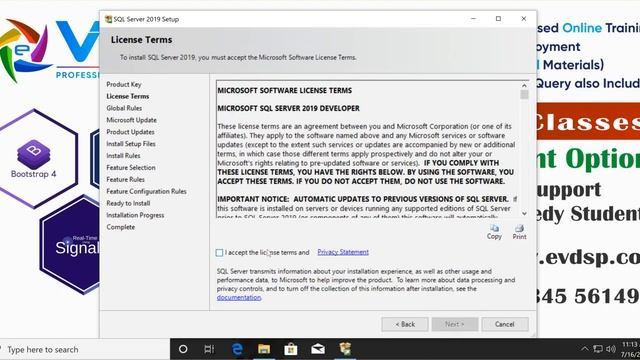Check the accept license terms checkbox
The image size is (640, 360).
click(x=220, y=253)
